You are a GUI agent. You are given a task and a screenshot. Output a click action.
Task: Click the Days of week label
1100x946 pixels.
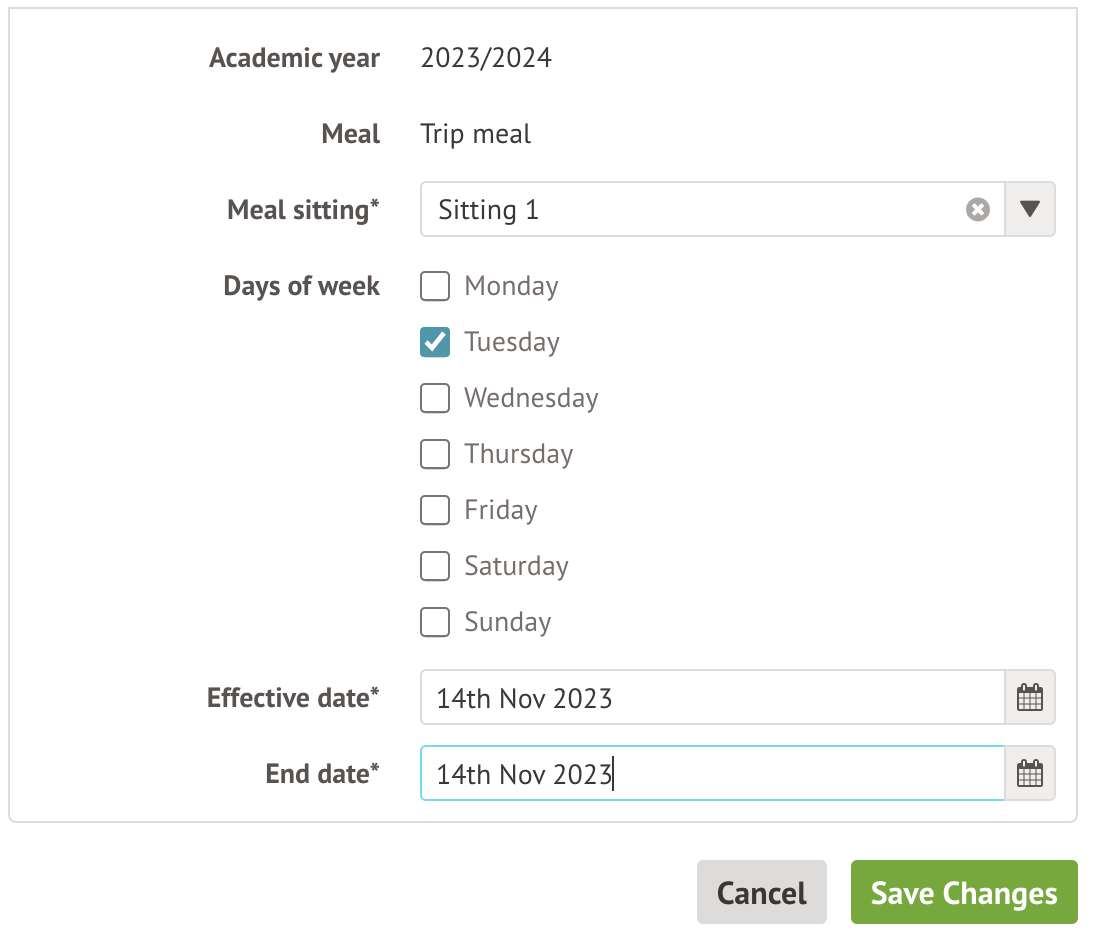301,287
